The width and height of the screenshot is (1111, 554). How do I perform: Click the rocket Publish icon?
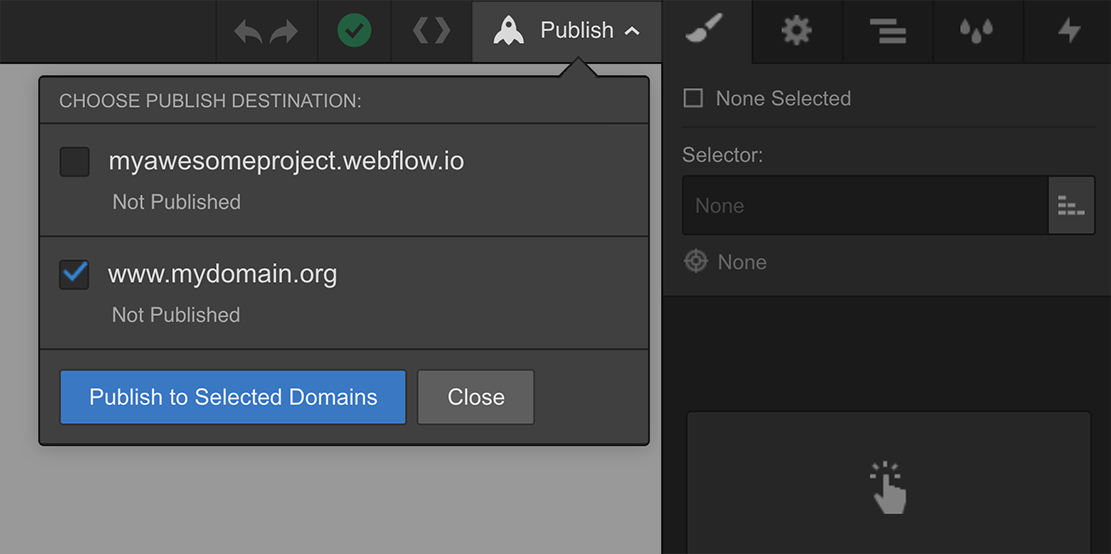509,31
